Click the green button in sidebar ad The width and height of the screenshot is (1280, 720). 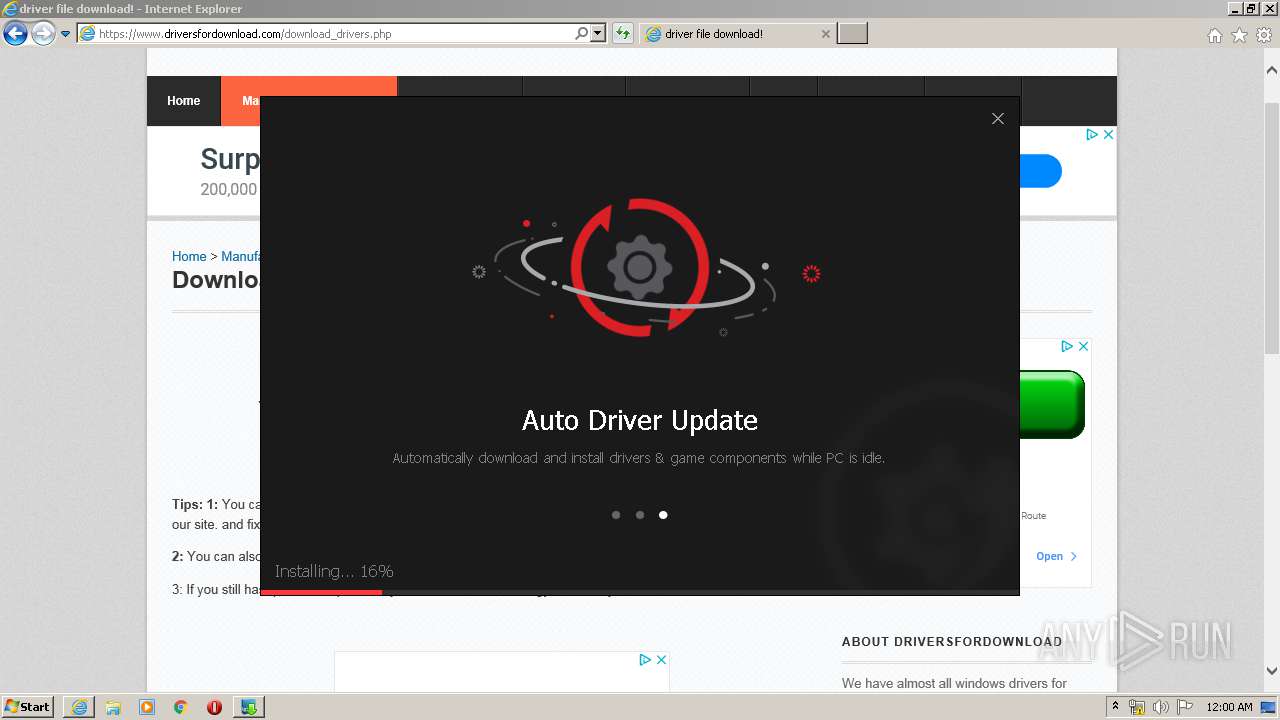tap(1052, 404)
